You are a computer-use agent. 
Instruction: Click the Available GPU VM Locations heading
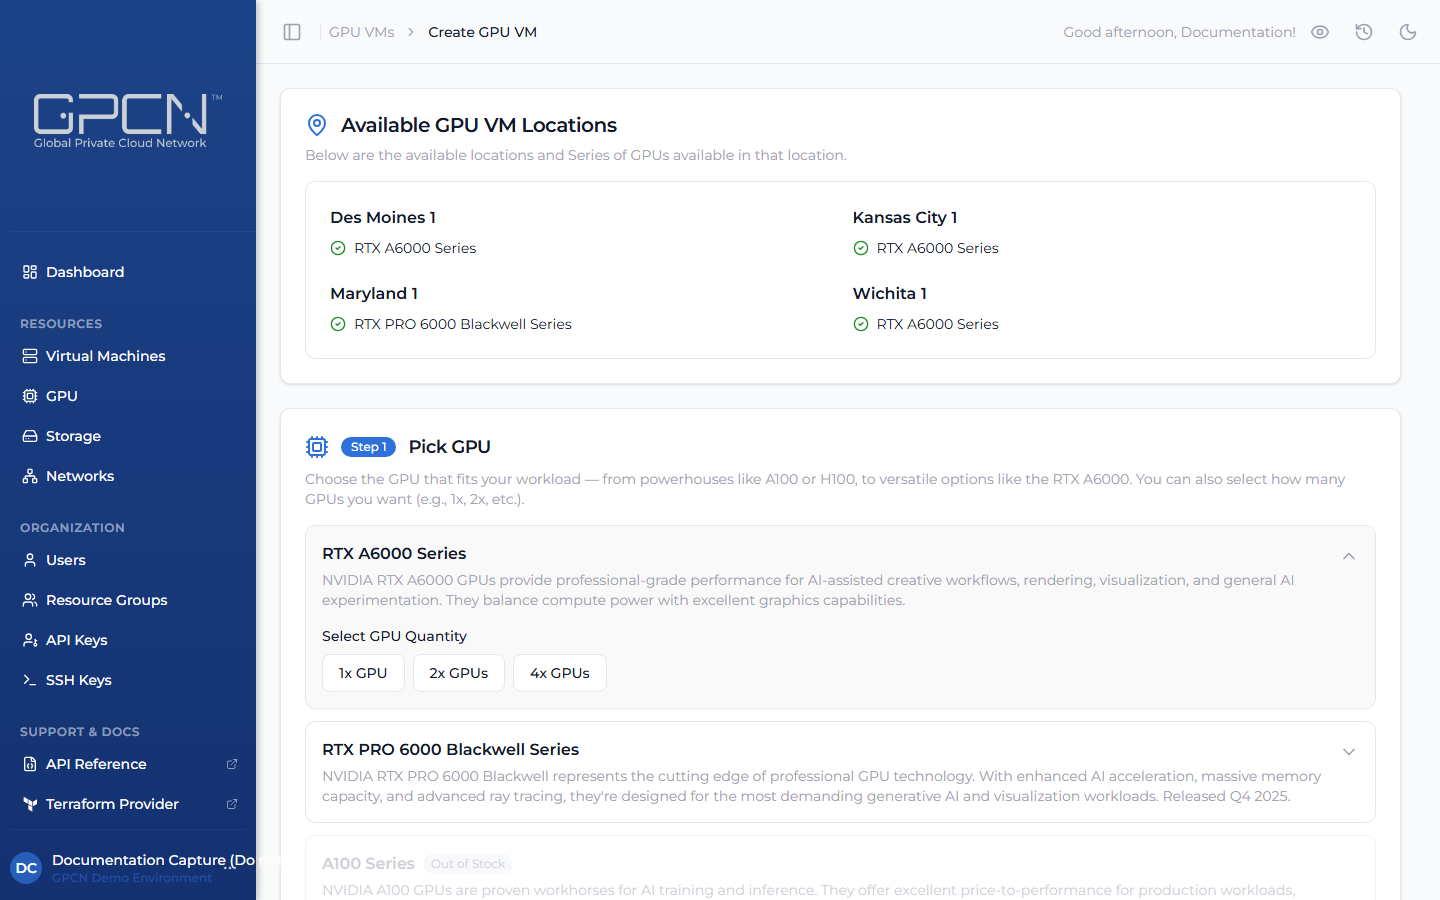479,125
